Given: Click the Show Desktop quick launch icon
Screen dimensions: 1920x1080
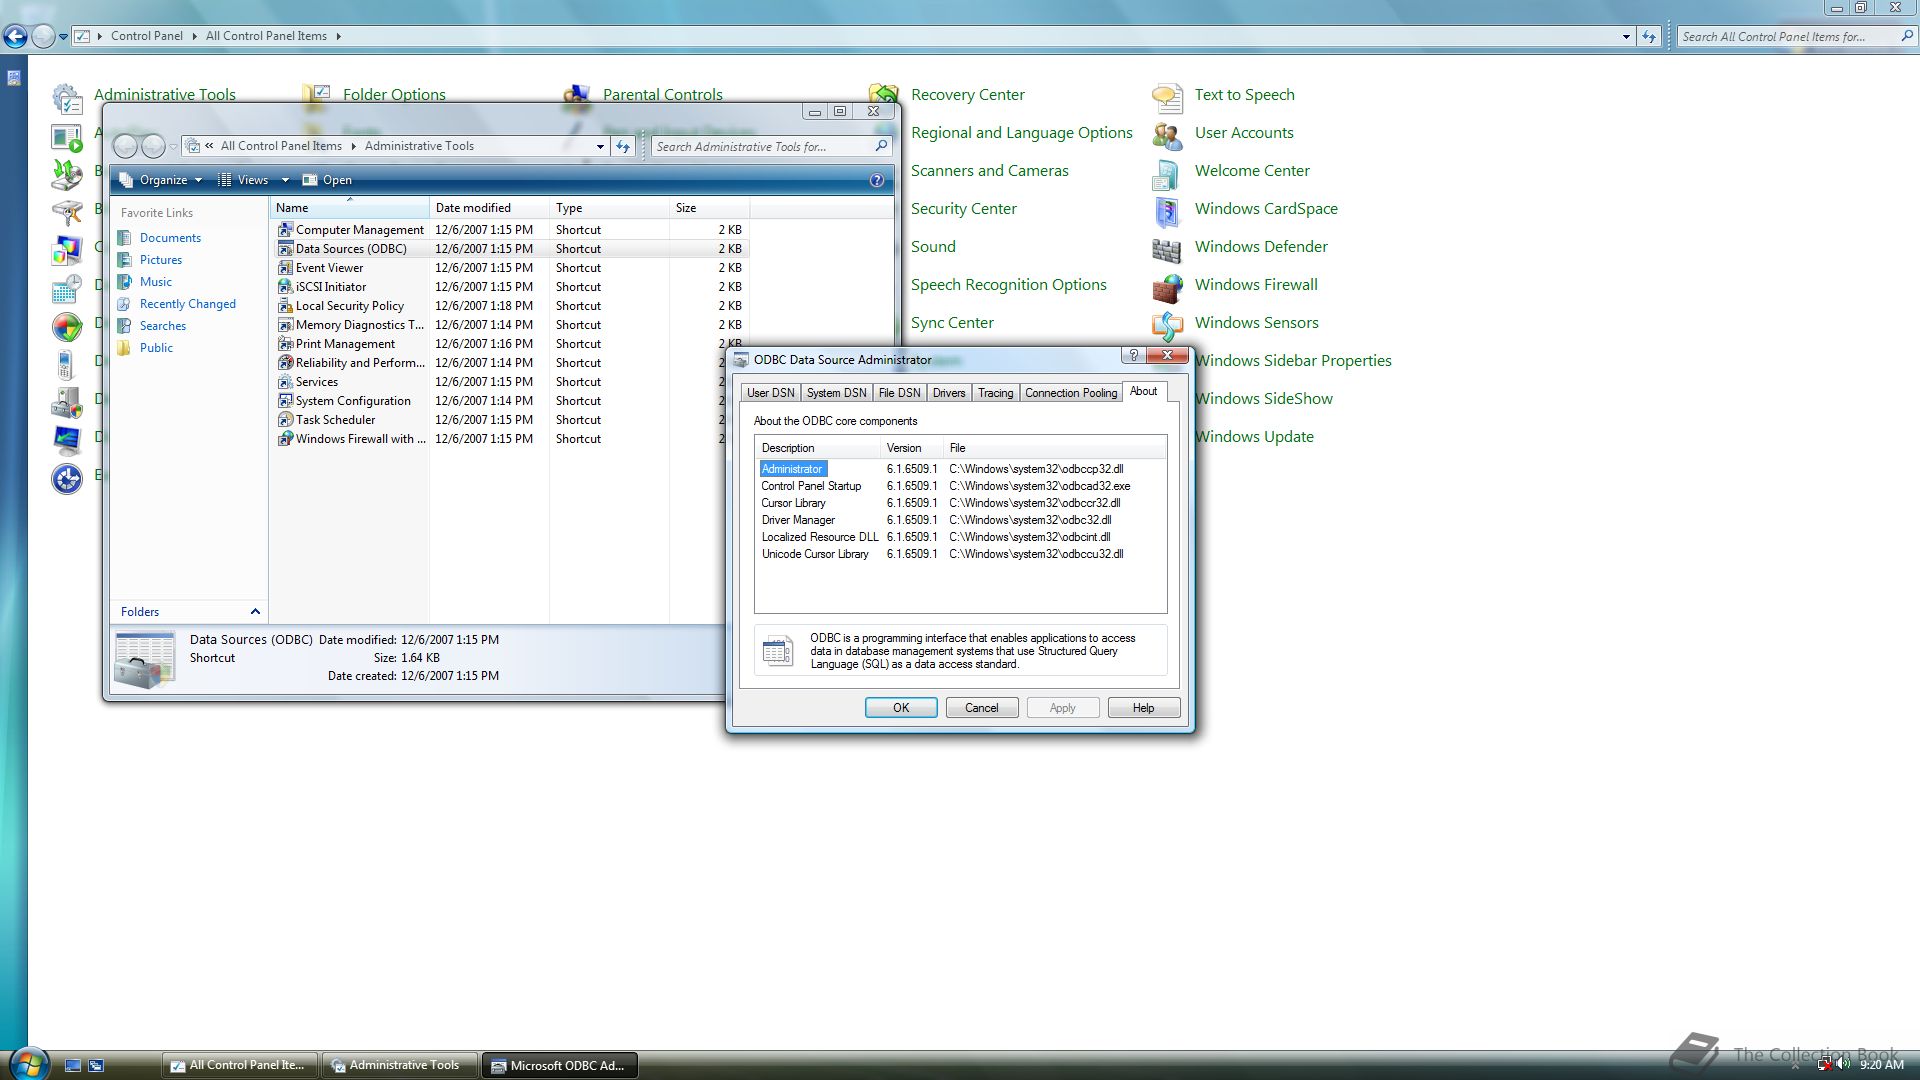Looking at the screenshot, I should [x=73, y=1066].
